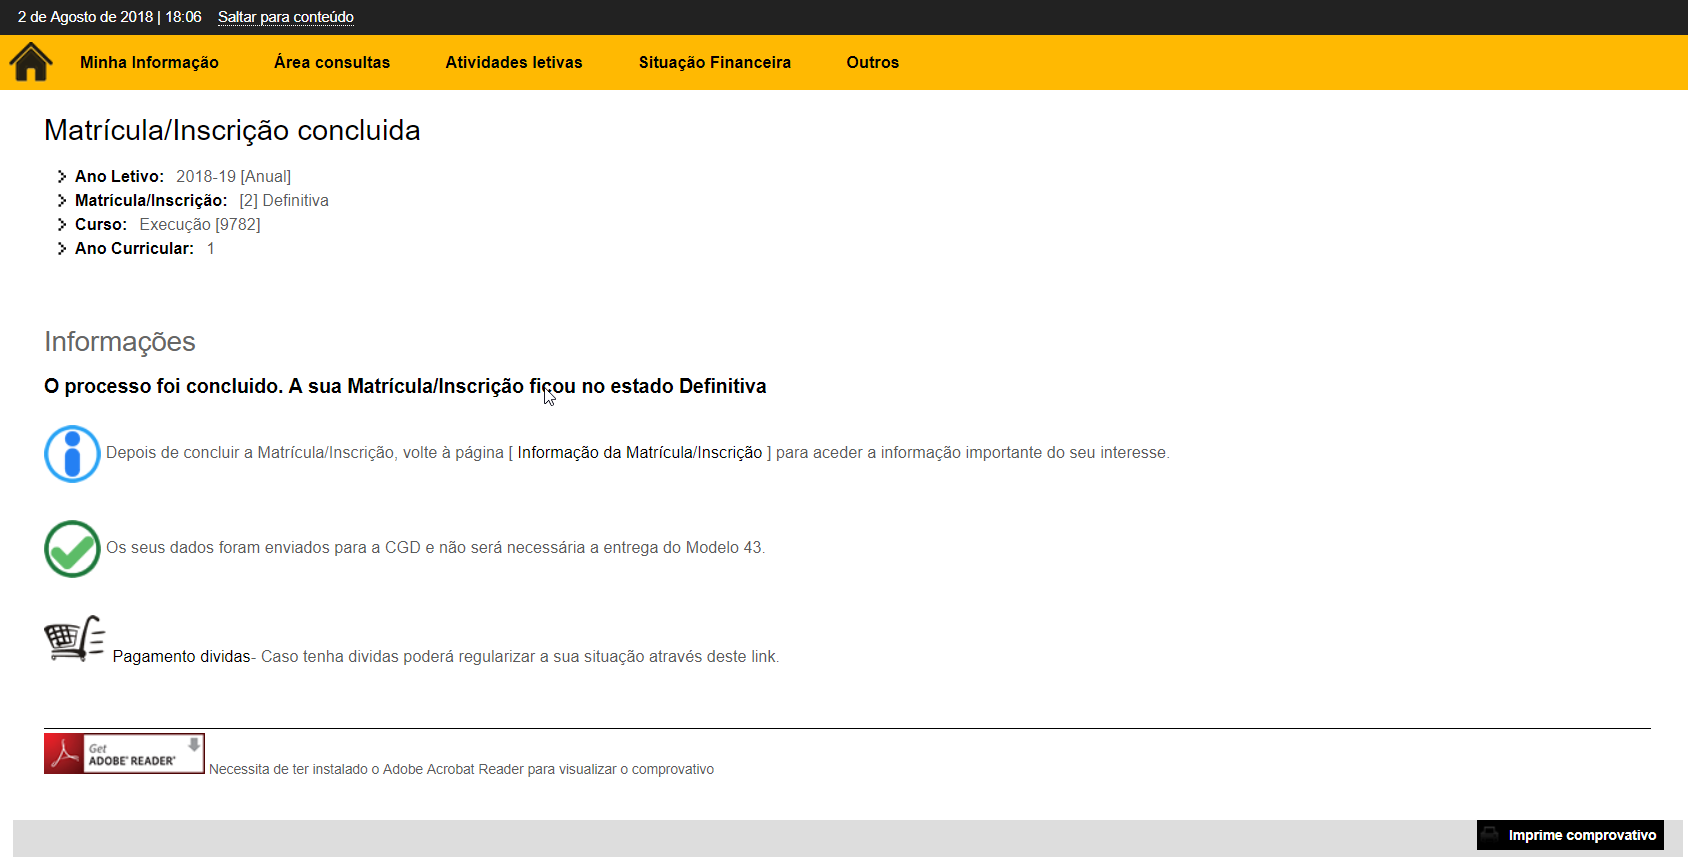The width and height of the screenshot is (1688, 863).
Task: Click the Informações section heading
Action: coord(120,342)
